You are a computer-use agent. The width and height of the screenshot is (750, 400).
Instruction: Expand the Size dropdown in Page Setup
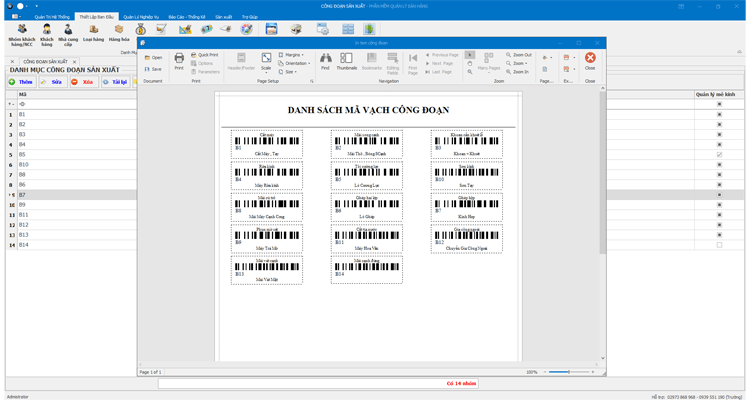(290, 72)
